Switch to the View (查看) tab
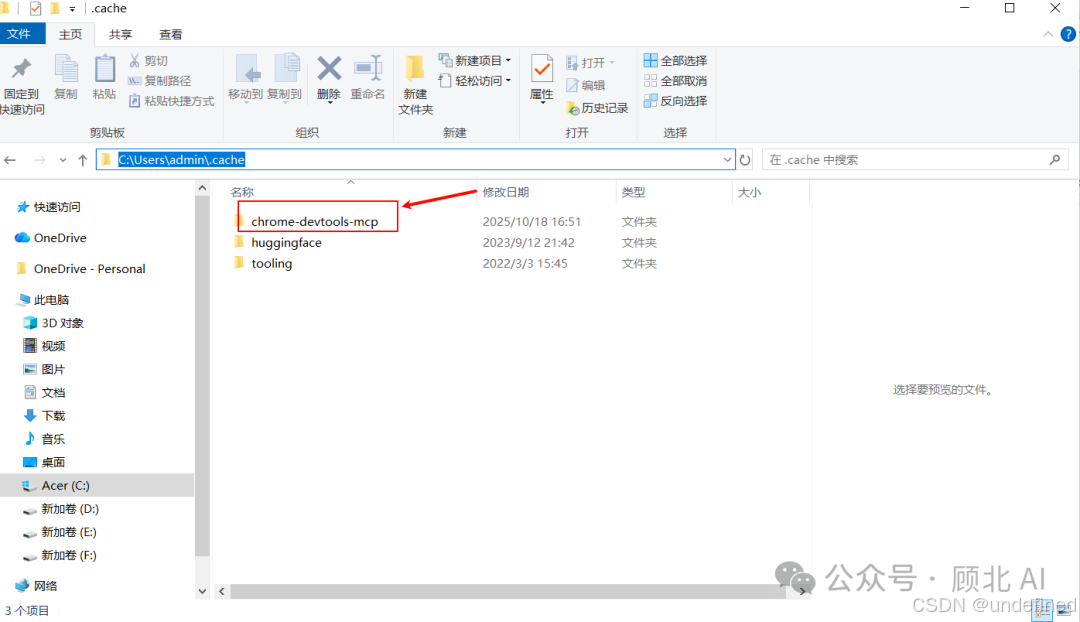The width and height of the screenshot is (1080, 622). [171, 34]
